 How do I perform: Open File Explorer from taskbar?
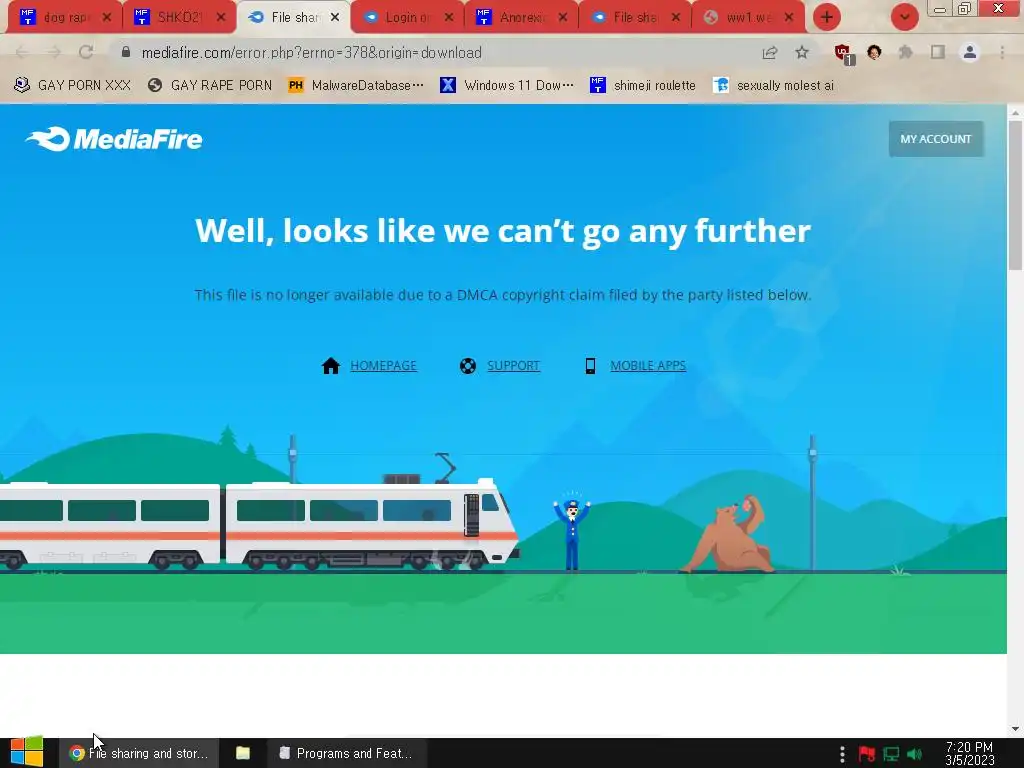[x=243, y=753]
